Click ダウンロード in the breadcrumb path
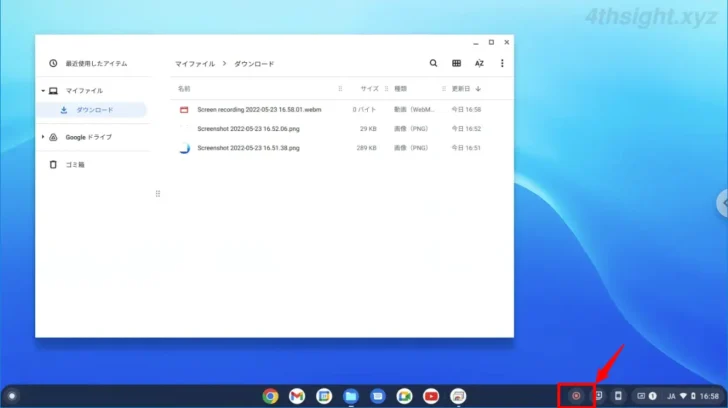Viewport: 728px width, 408px height. click(x=254, y=64)
